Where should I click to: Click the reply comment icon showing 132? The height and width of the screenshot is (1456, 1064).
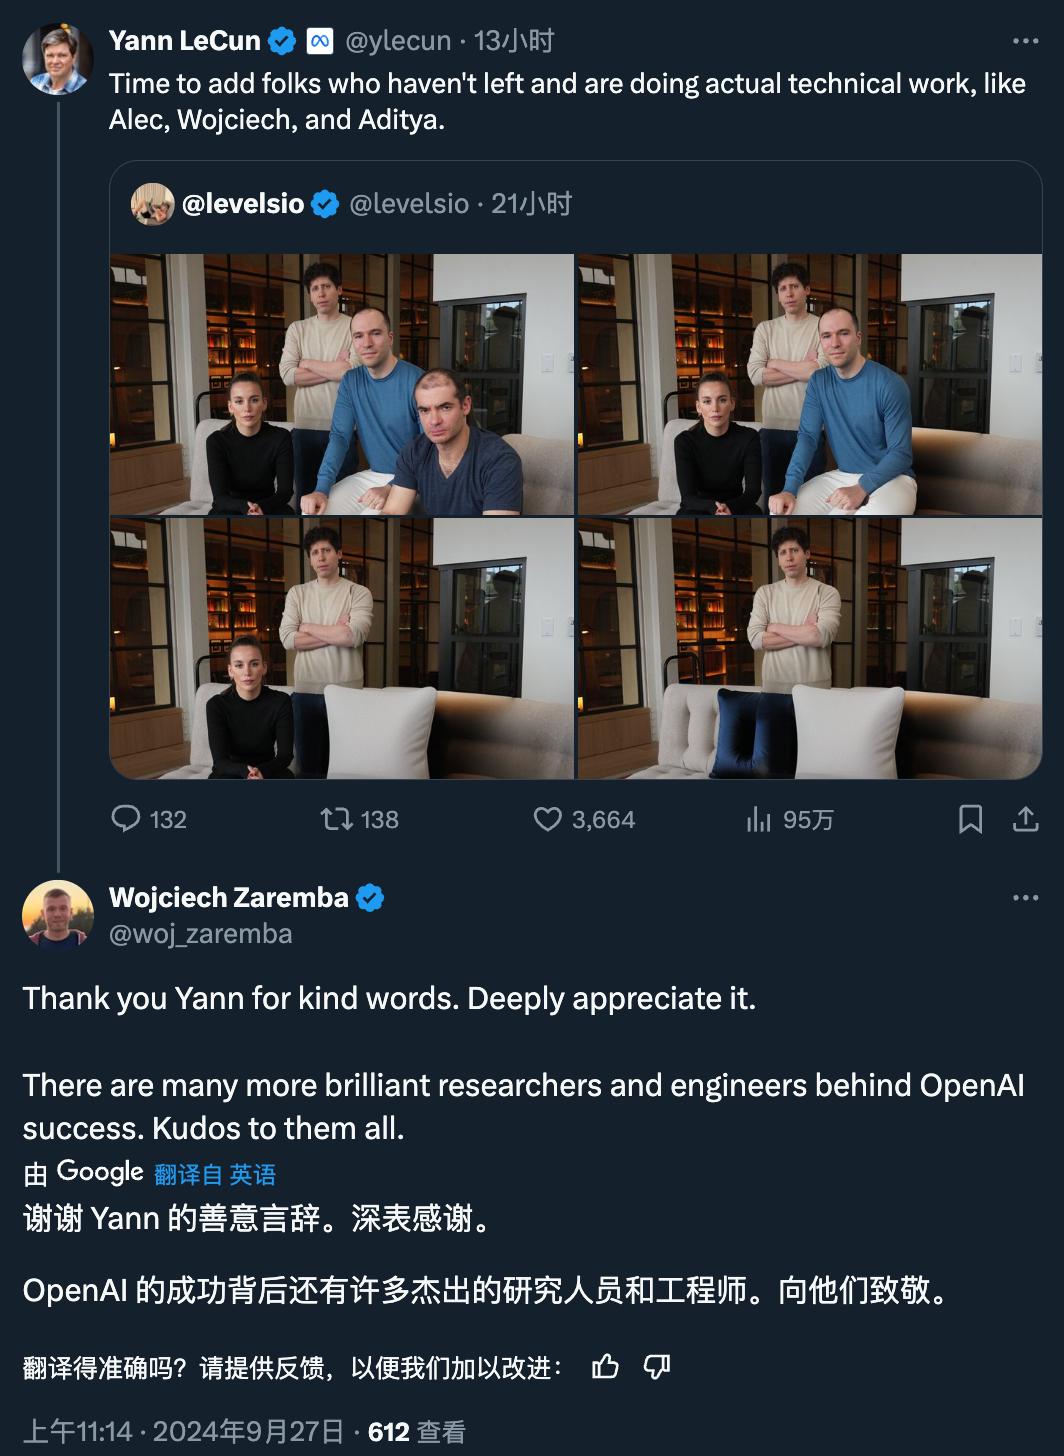tap(126, 820)
